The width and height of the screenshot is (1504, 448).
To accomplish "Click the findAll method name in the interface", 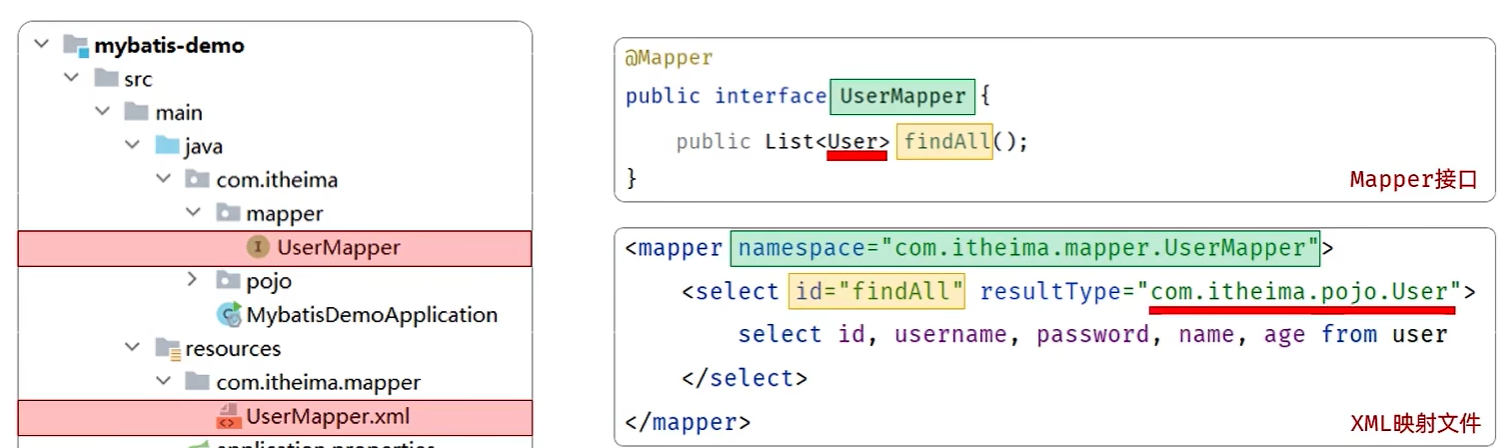I will pyautogui.click(x=945, y=142).
